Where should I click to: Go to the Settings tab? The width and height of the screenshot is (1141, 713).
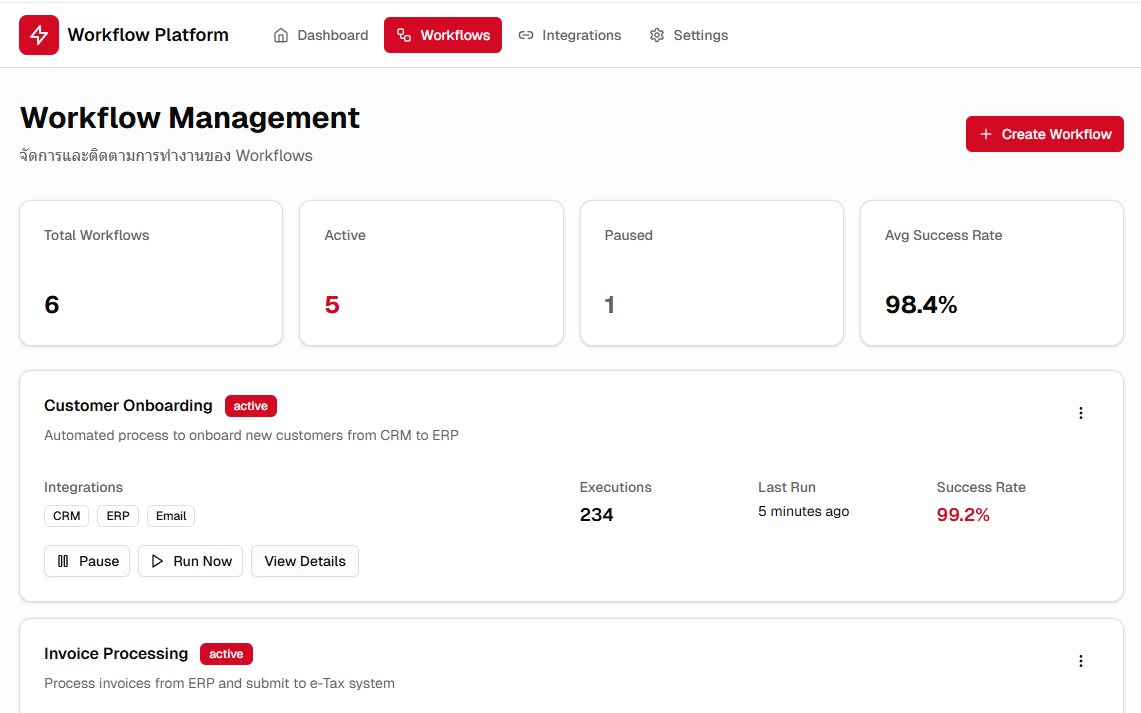[688, 35]
